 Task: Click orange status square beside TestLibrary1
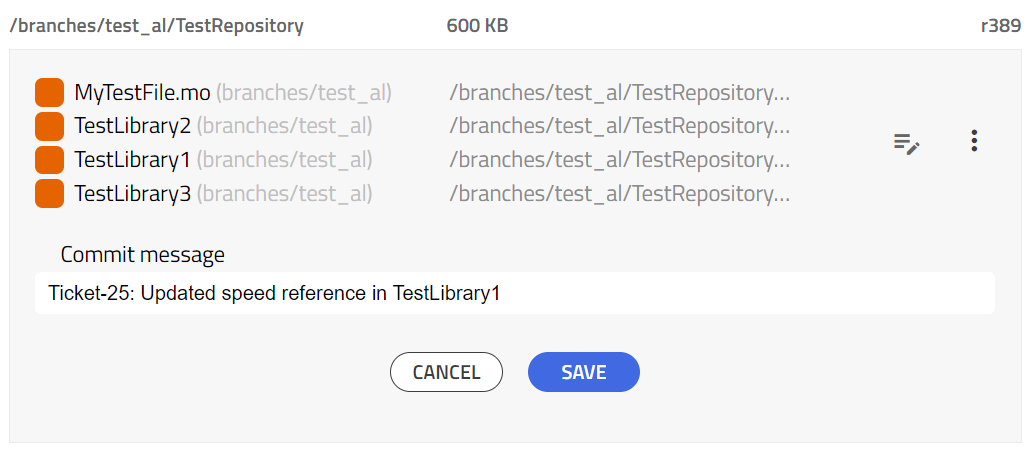(x=49, y=160)
